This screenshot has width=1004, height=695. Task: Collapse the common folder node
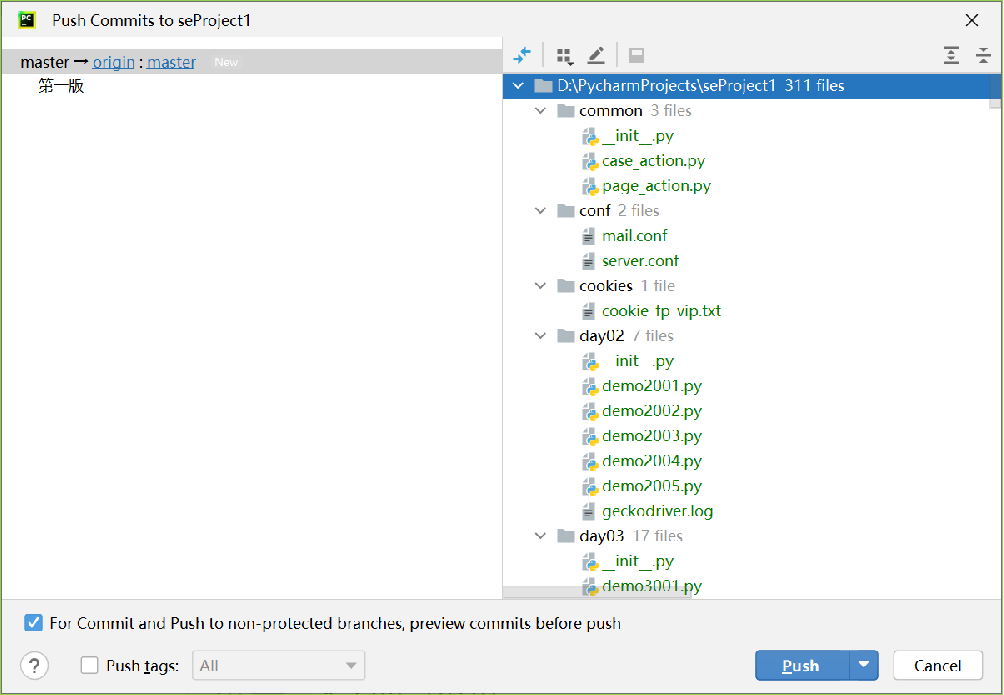coord(541,111)
